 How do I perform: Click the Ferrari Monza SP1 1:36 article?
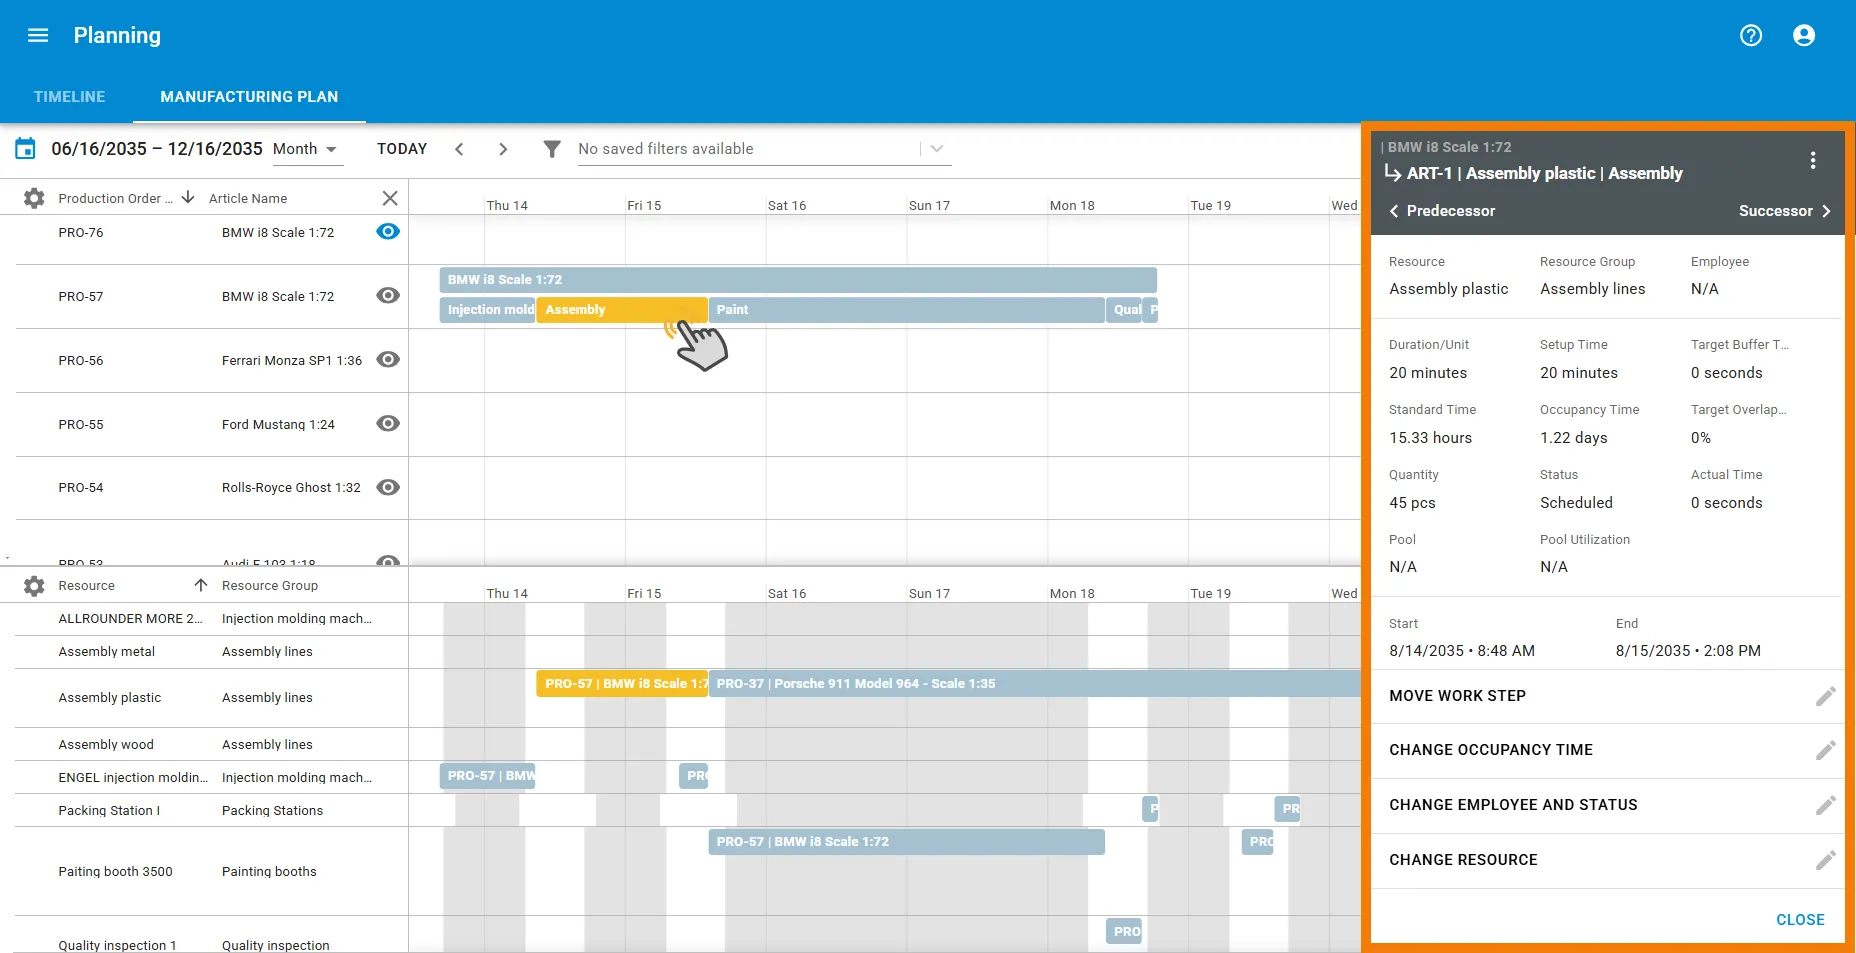292,361
